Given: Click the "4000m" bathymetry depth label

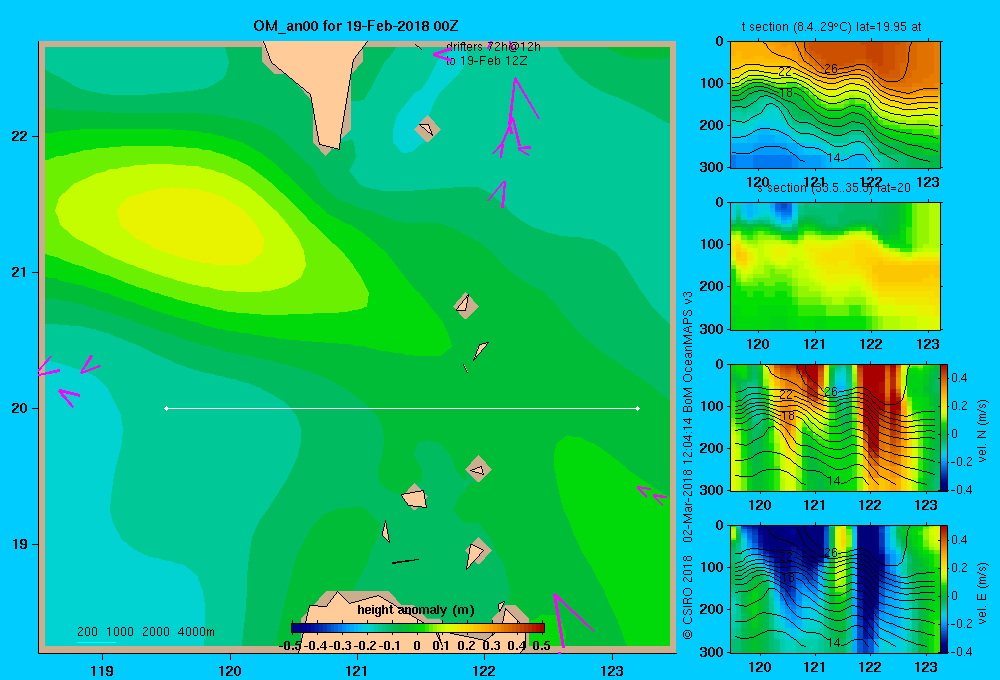Looking at the screenshot, I should pyautogui.click(x=196, y=632).
